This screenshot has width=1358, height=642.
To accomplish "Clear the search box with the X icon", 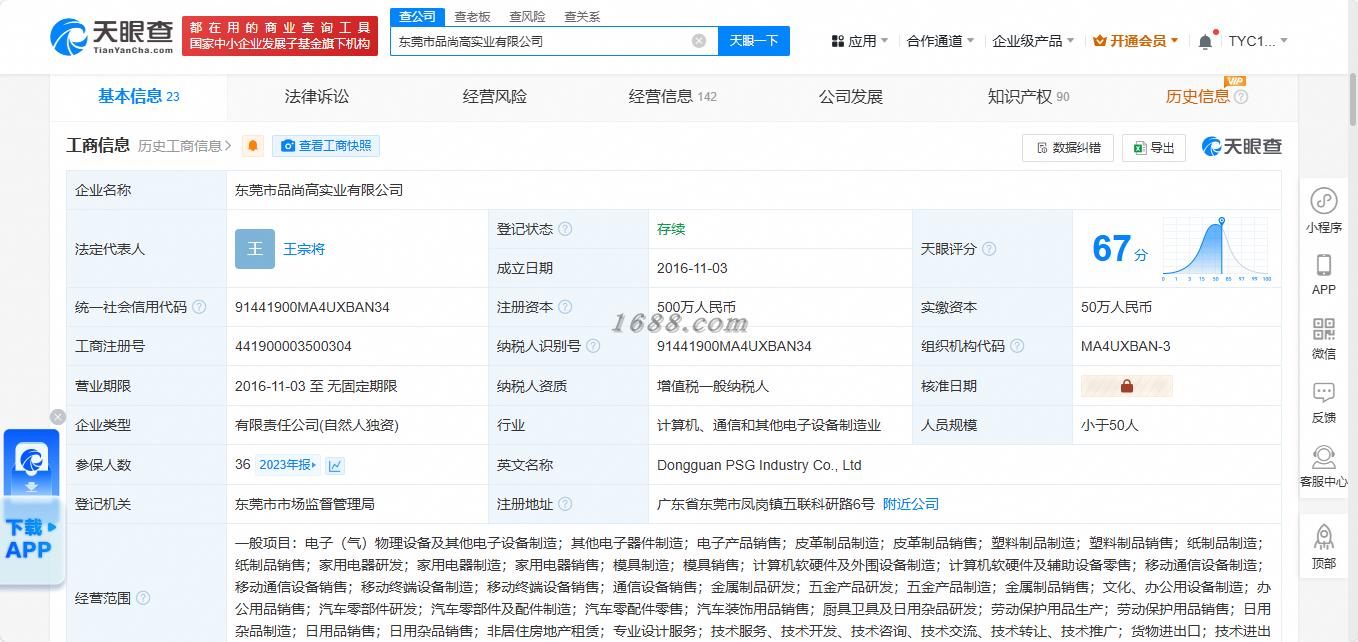I will (x=699, y=41).
